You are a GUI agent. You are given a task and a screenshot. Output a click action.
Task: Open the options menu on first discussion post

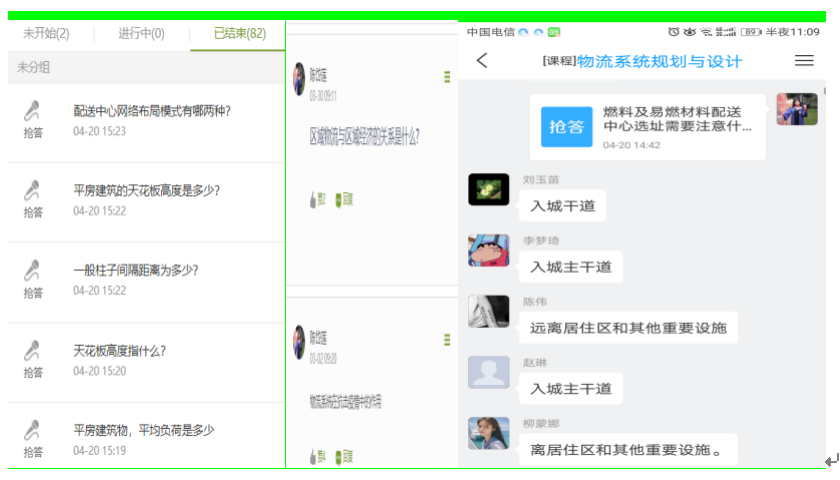coord(447,78)
